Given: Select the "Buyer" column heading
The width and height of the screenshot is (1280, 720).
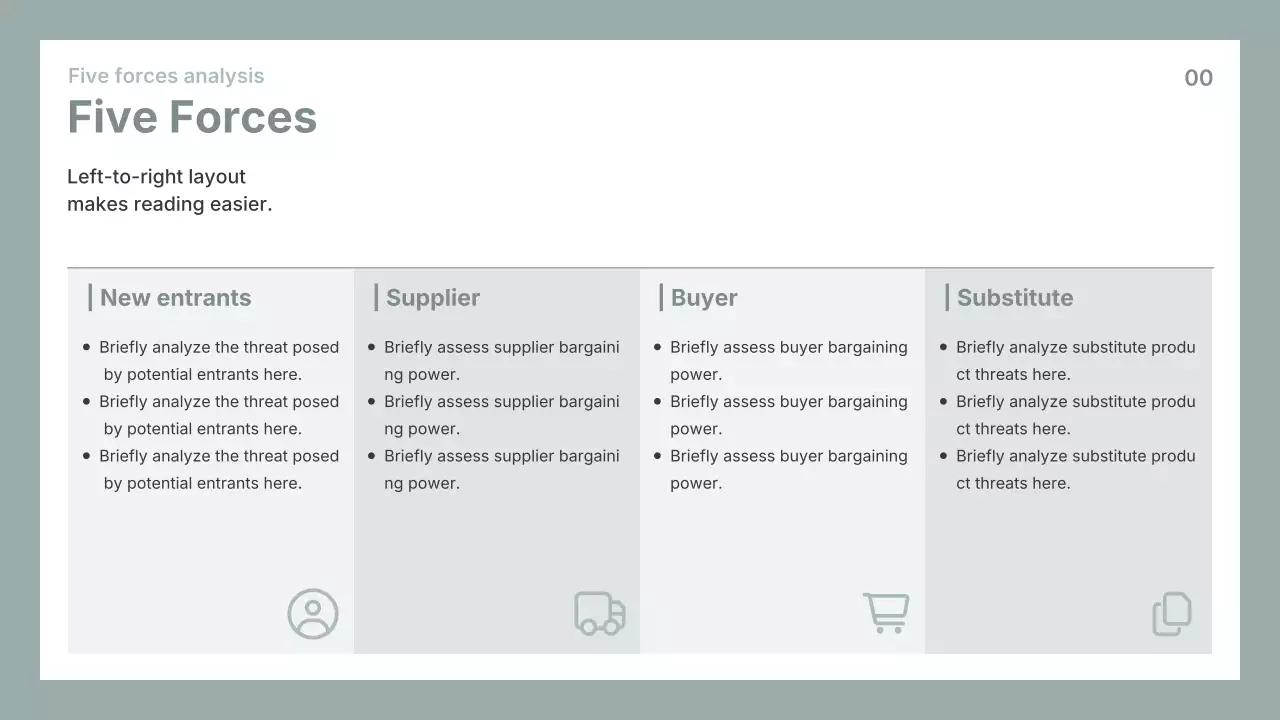Looking at the screenshot, I should (704, 298).
